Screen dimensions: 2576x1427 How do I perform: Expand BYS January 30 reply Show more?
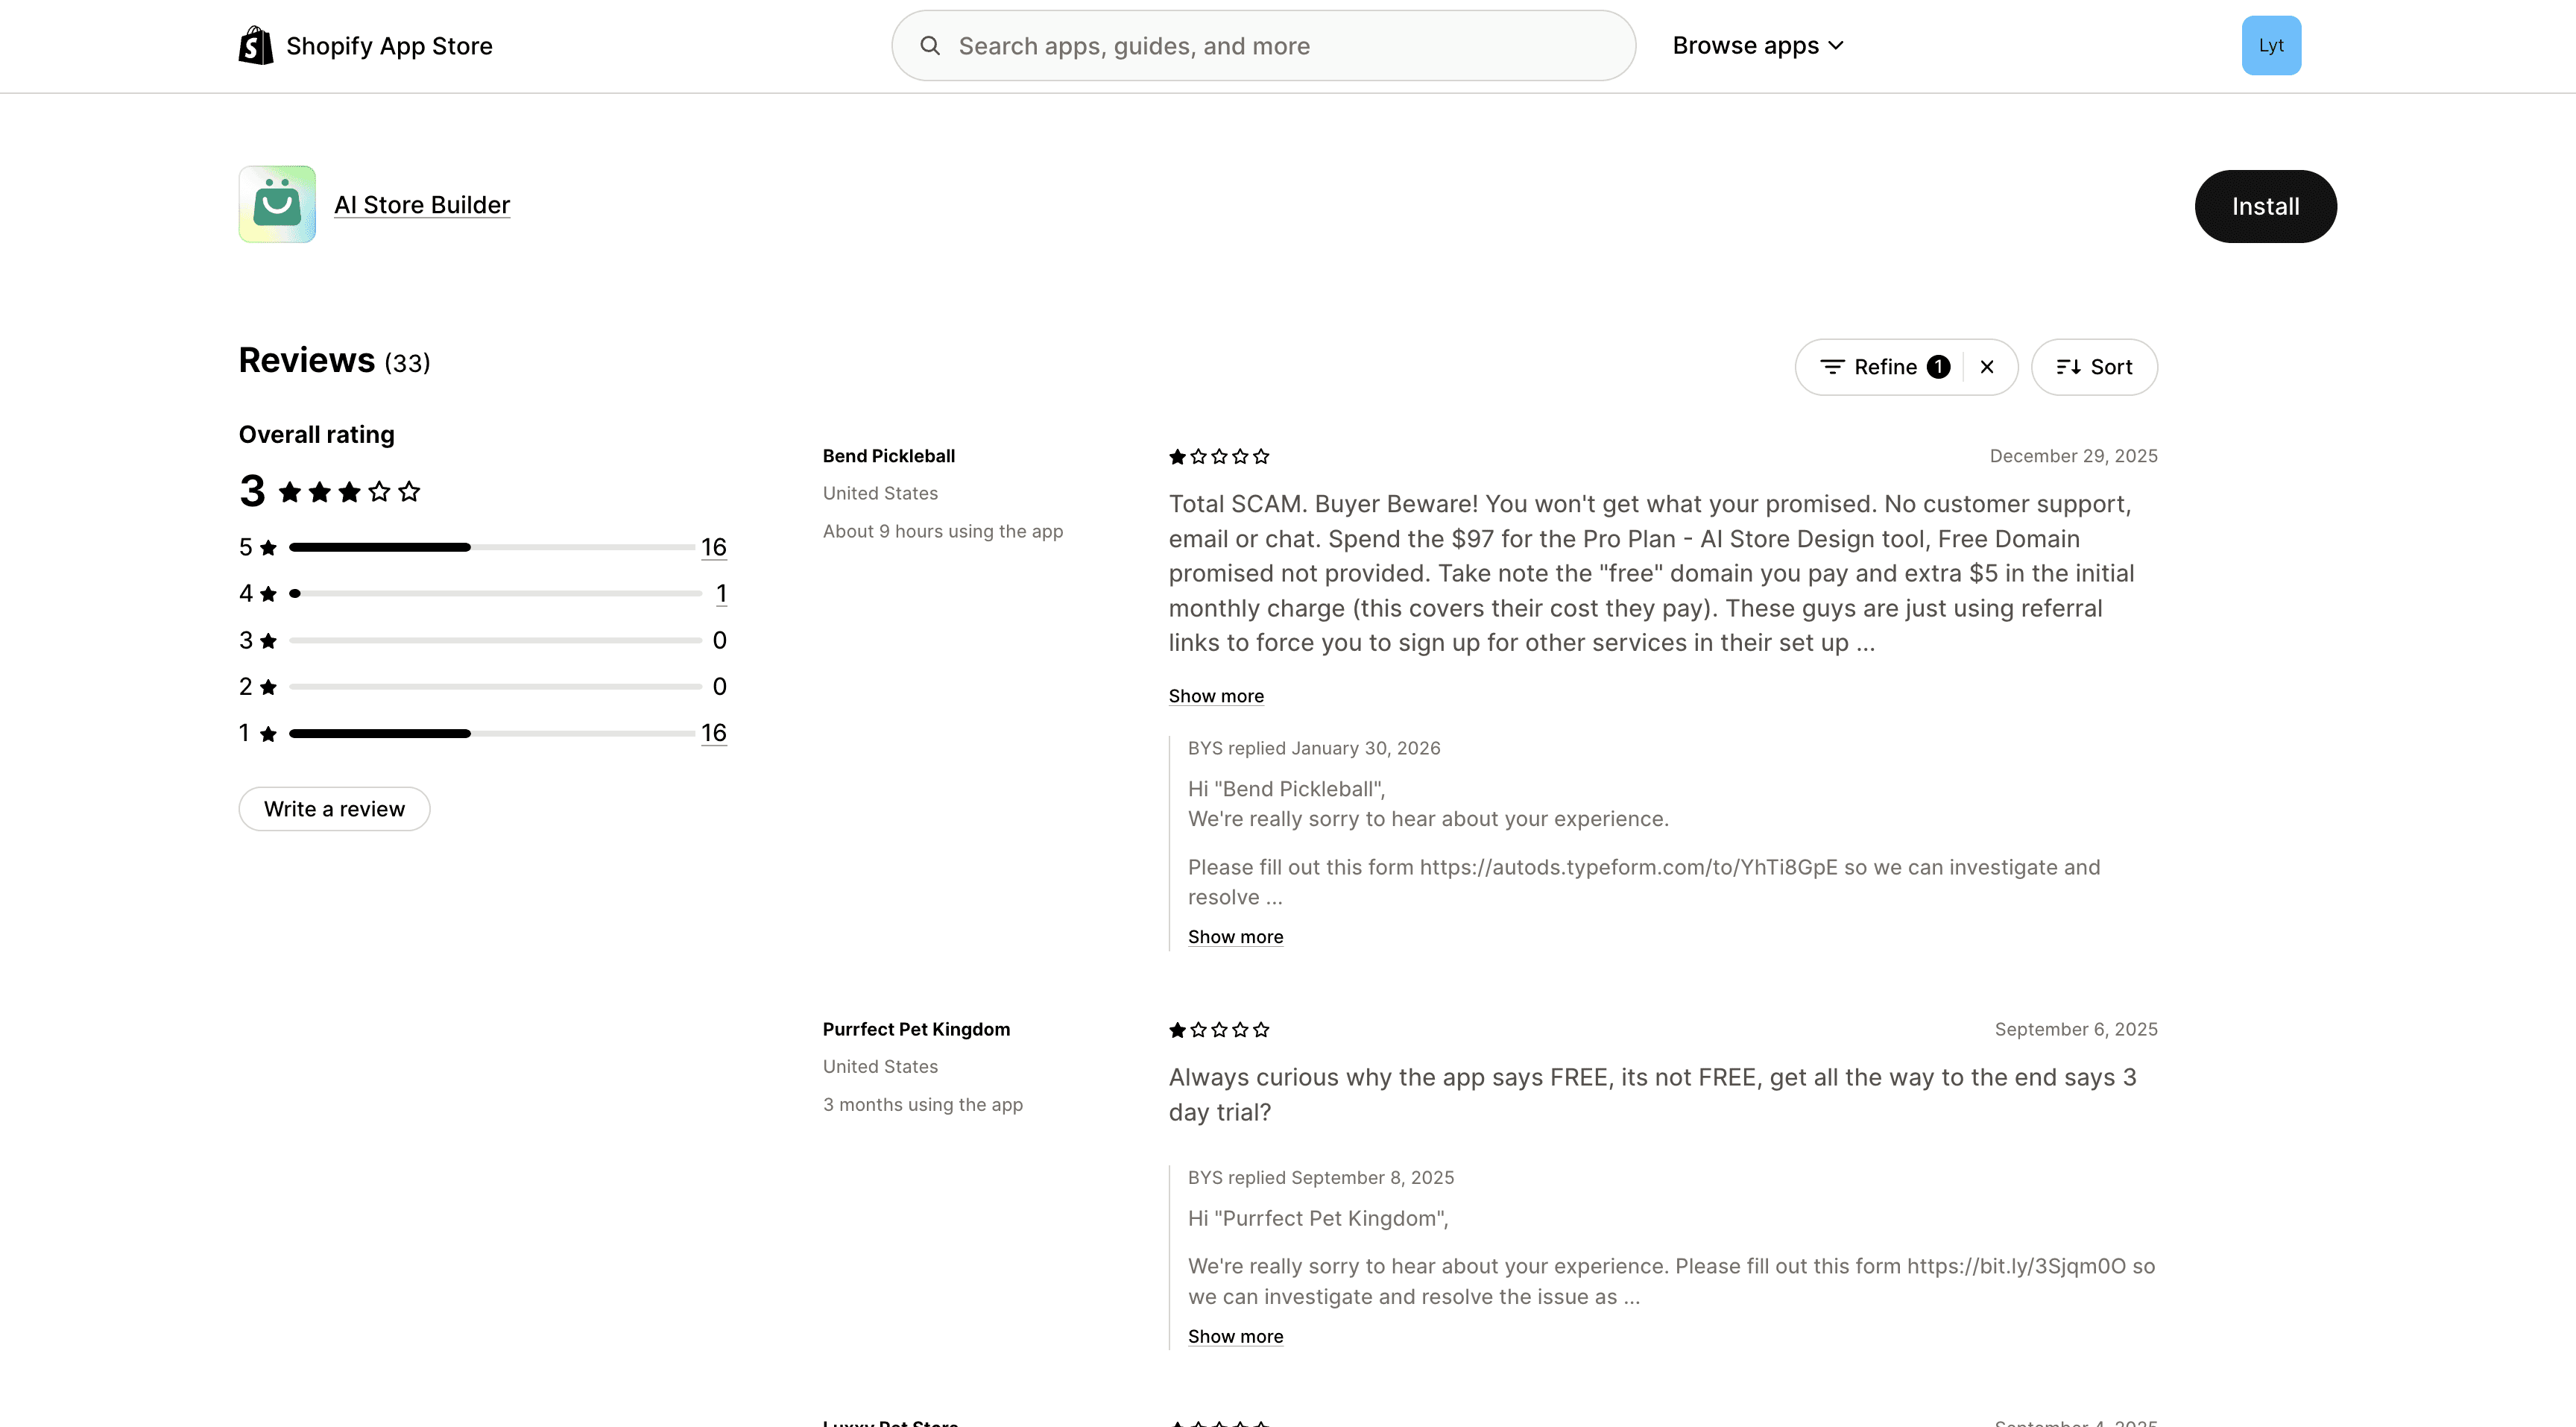pos(1235,937)
